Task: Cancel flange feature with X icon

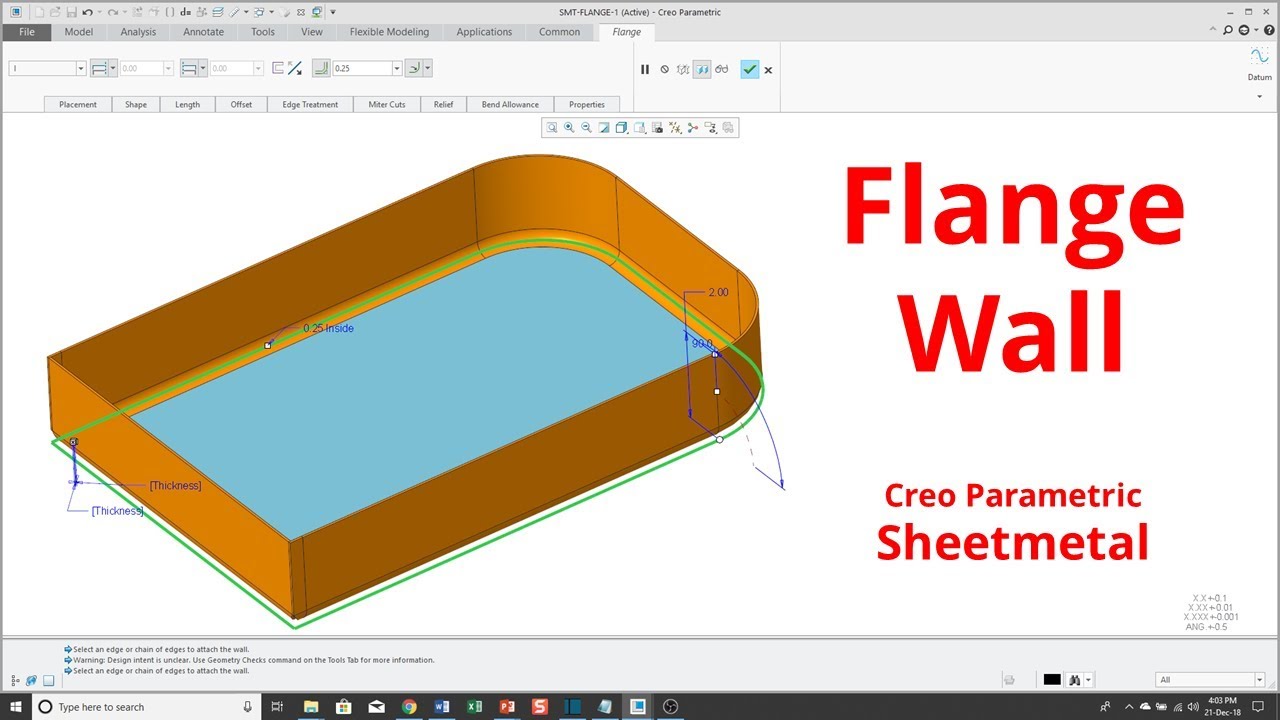Action: pos(768,70)
